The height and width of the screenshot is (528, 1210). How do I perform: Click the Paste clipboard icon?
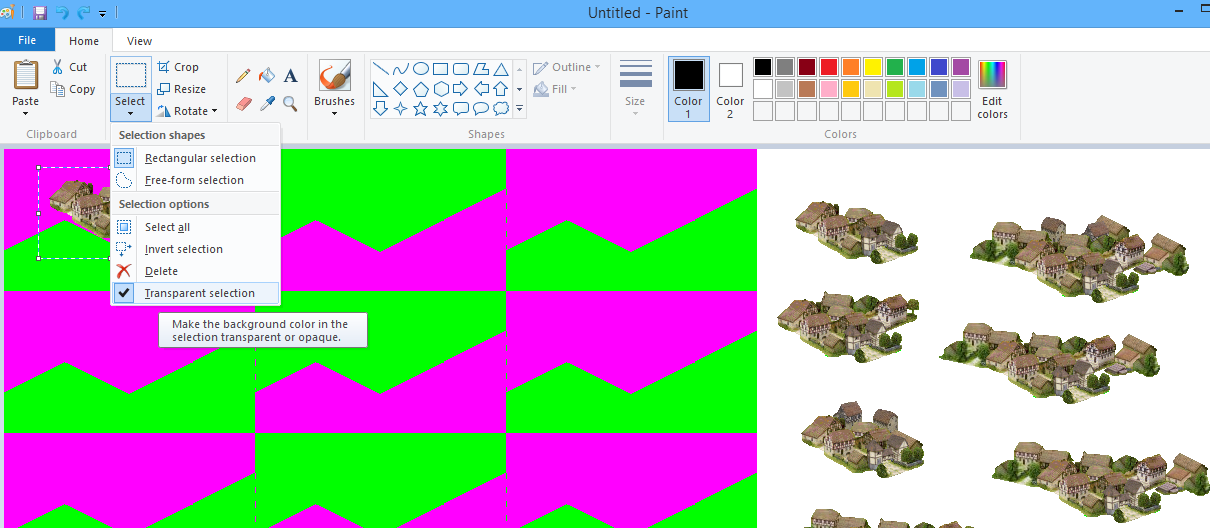click(26, 76)
